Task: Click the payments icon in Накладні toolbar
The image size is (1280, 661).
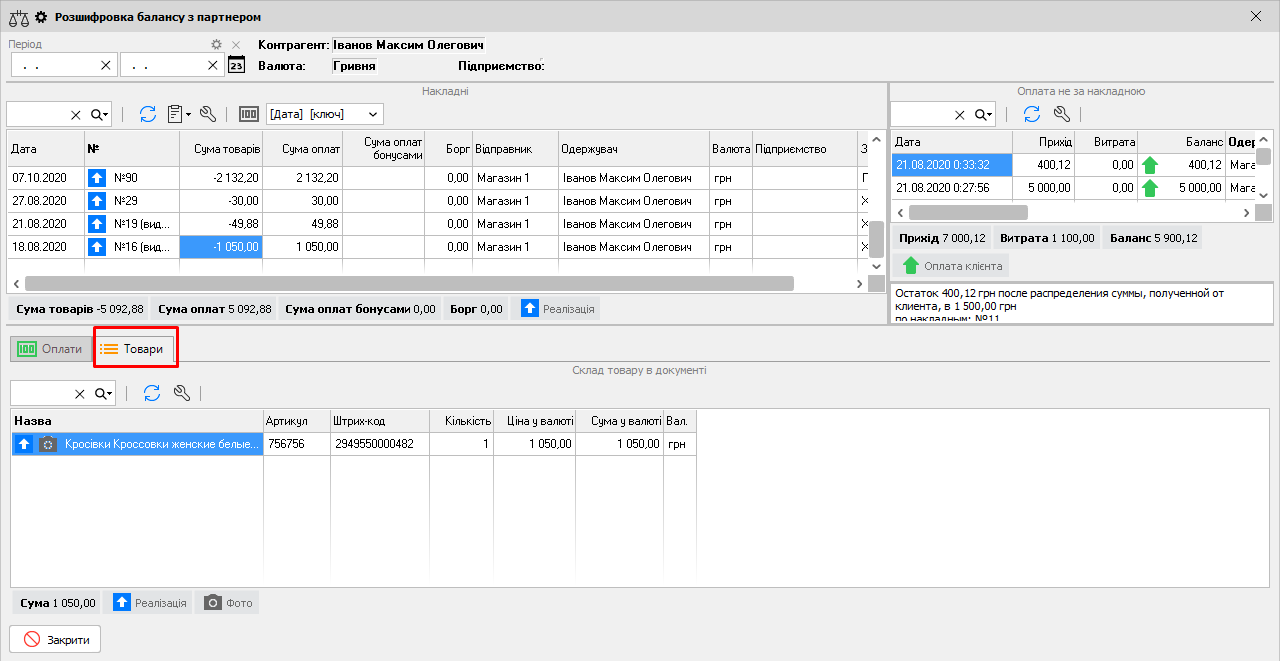Action: [249, 114]
